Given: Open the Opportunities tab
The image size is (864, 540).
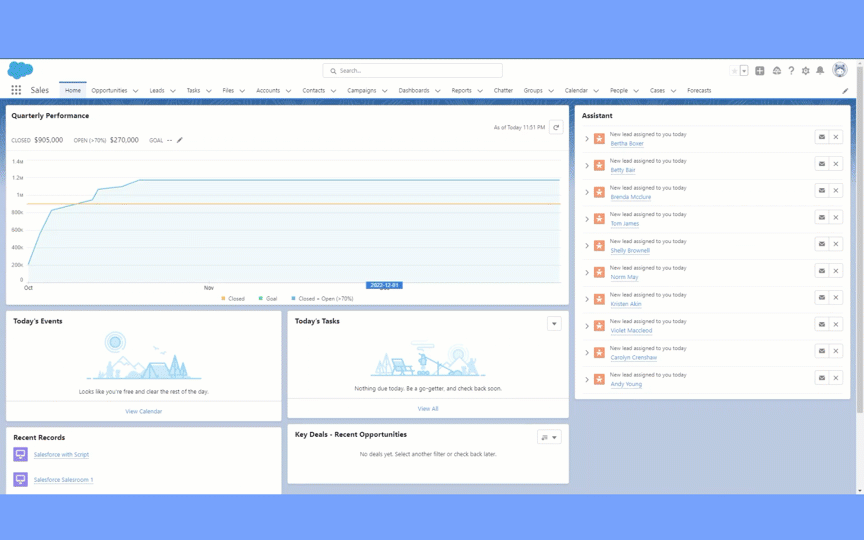Looking at the screenshot, I should pyautogui.click(x=109, y=90).
